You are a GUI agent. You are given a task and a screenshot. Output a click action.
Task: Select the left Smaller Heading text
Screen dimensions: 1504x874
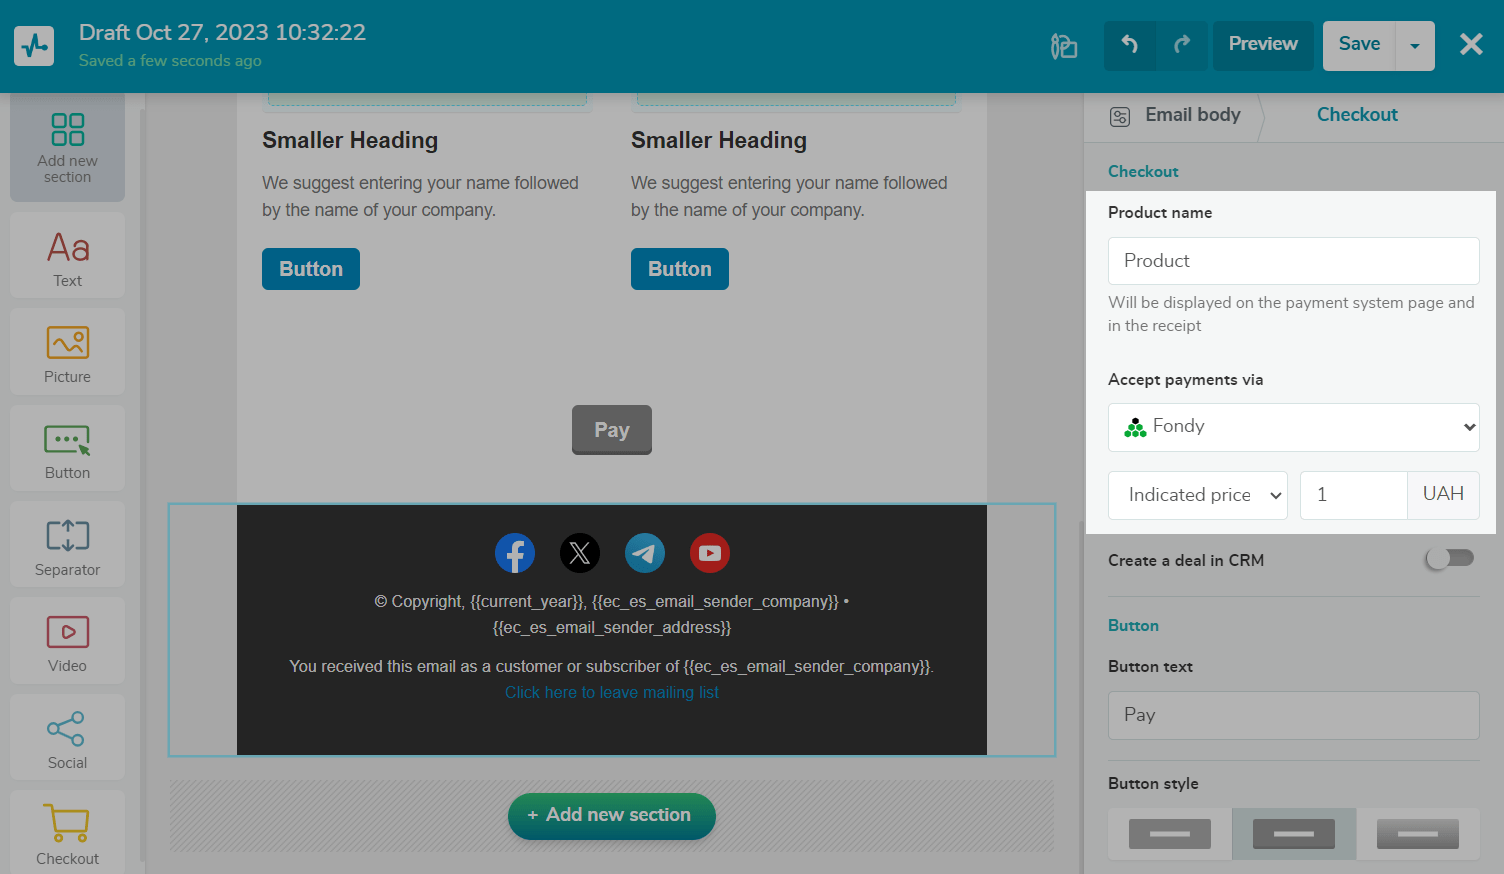[350, 140]
